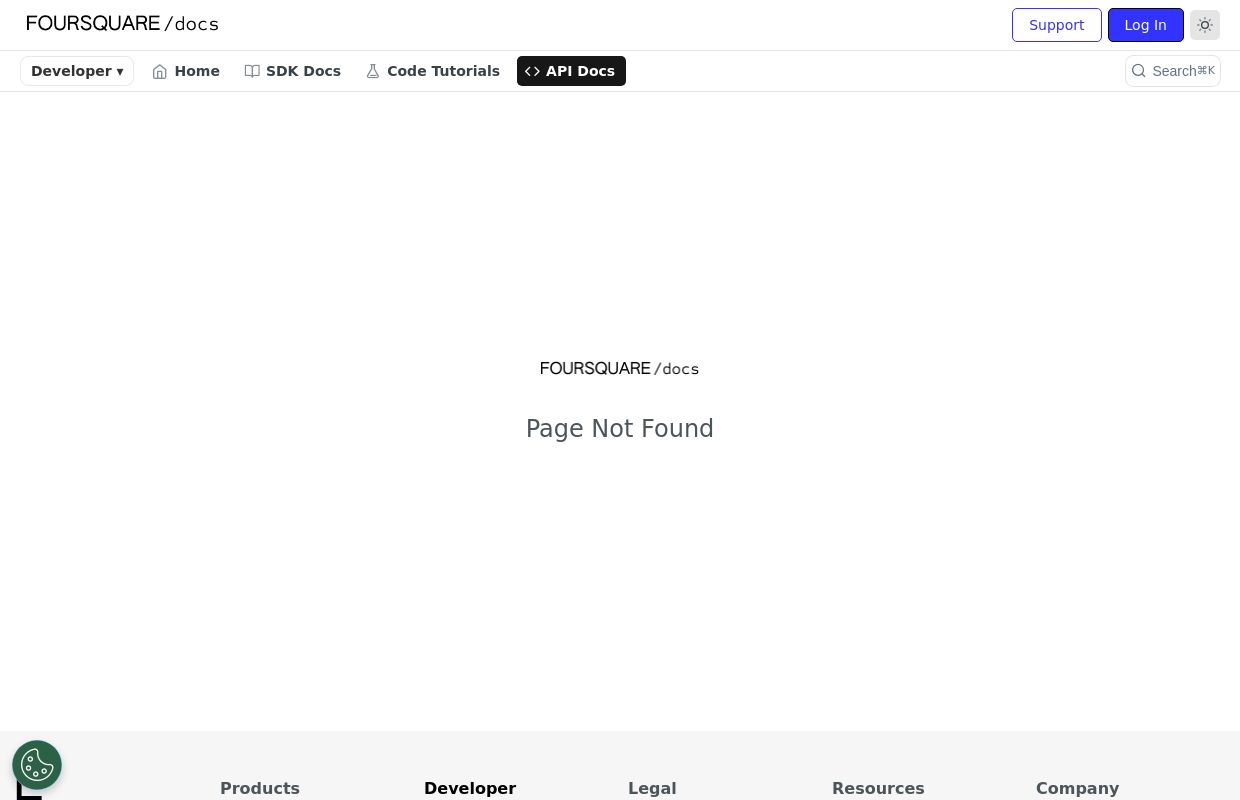The height and width of the screenshot is (800, 1240).
Task: Click the Support button
Action: coord(1057,25)
